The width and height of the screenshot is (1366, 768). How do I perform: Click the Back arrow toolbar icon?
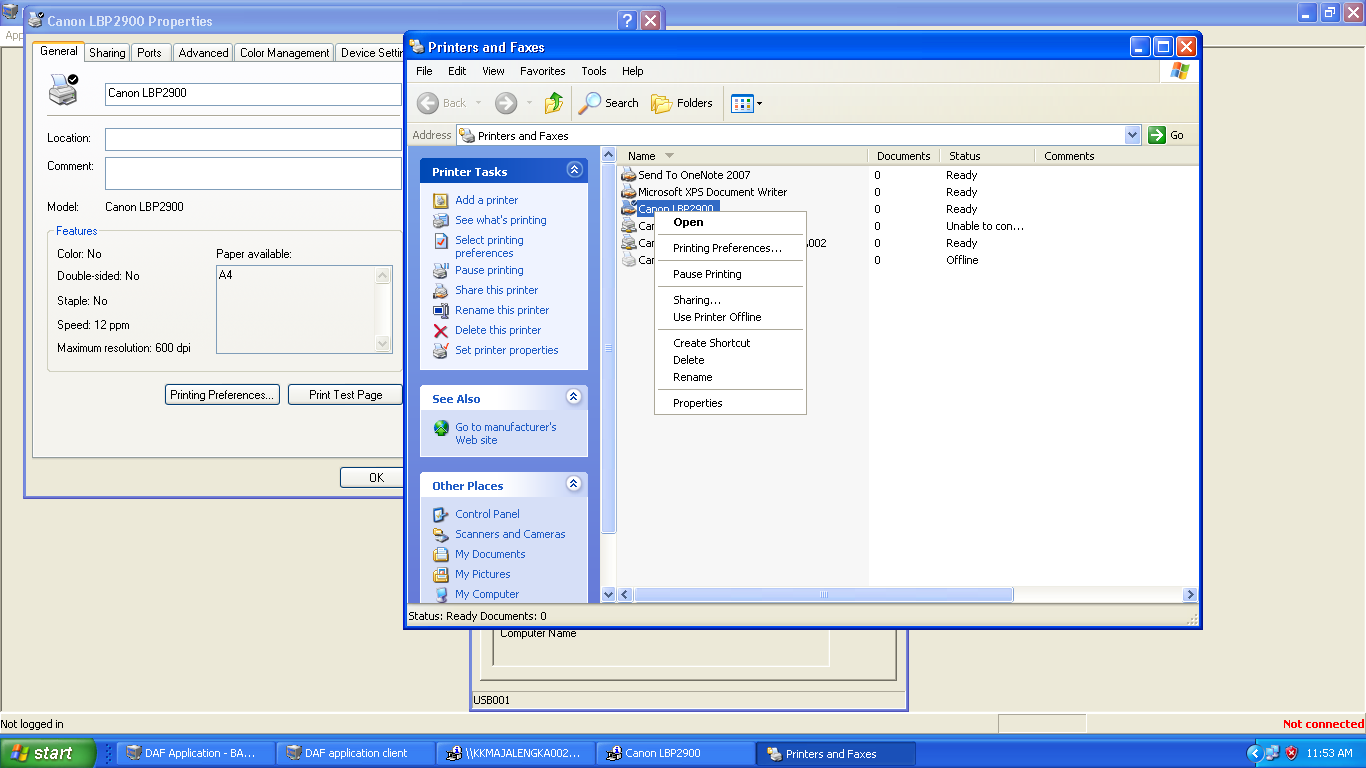[x=428, y=103]
